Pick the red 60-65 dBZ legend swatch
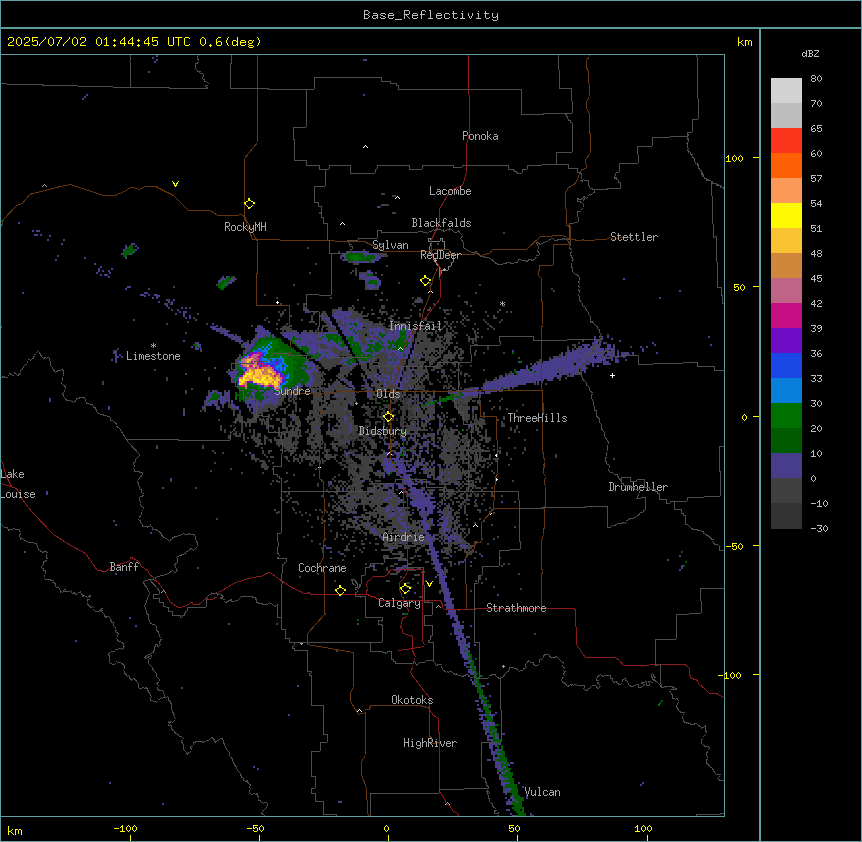The width and height of the screenshot is (862, 842). pyautogui.click(x=786, y=140)
